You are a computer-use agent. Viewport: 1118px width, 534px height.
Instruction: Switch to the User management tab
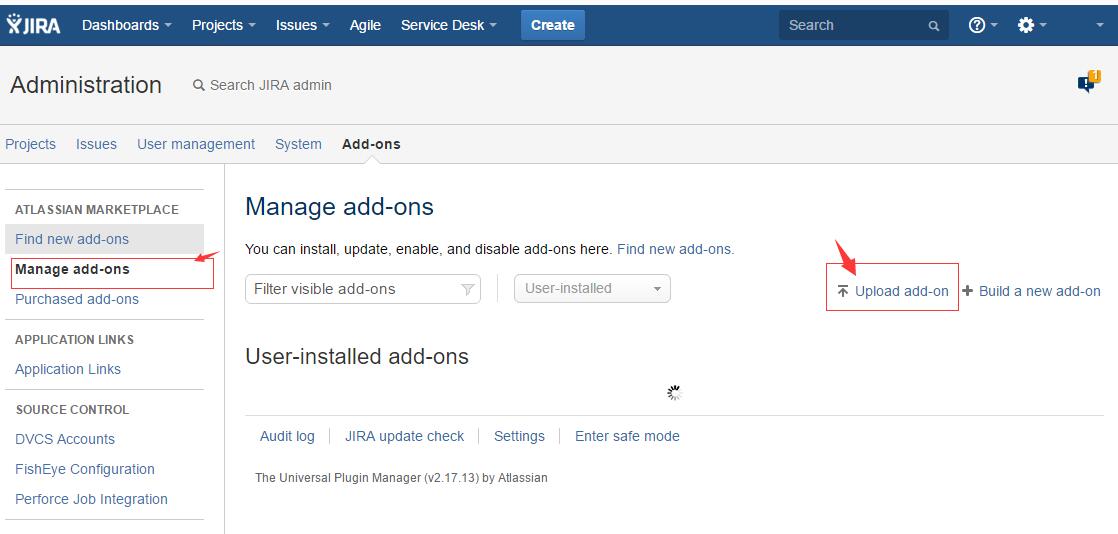(195, 144)
